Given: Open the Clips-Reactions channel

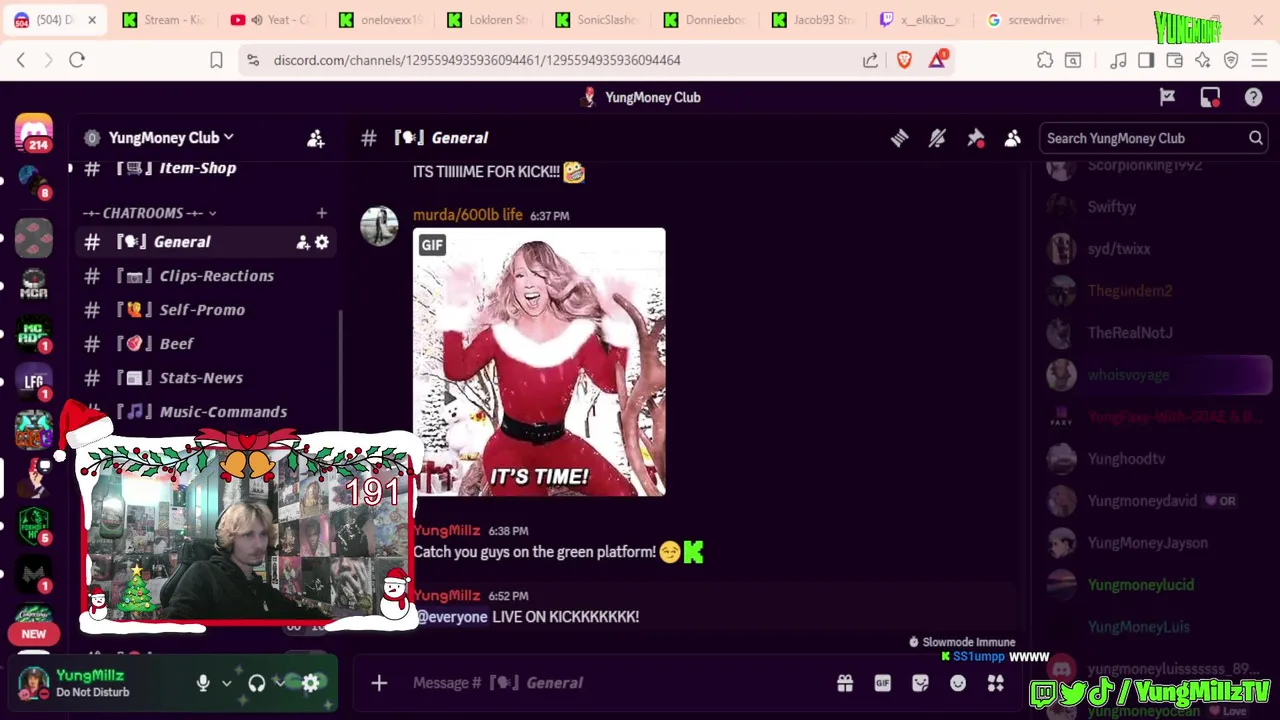Looking at the screenshot, I should 208,276.
